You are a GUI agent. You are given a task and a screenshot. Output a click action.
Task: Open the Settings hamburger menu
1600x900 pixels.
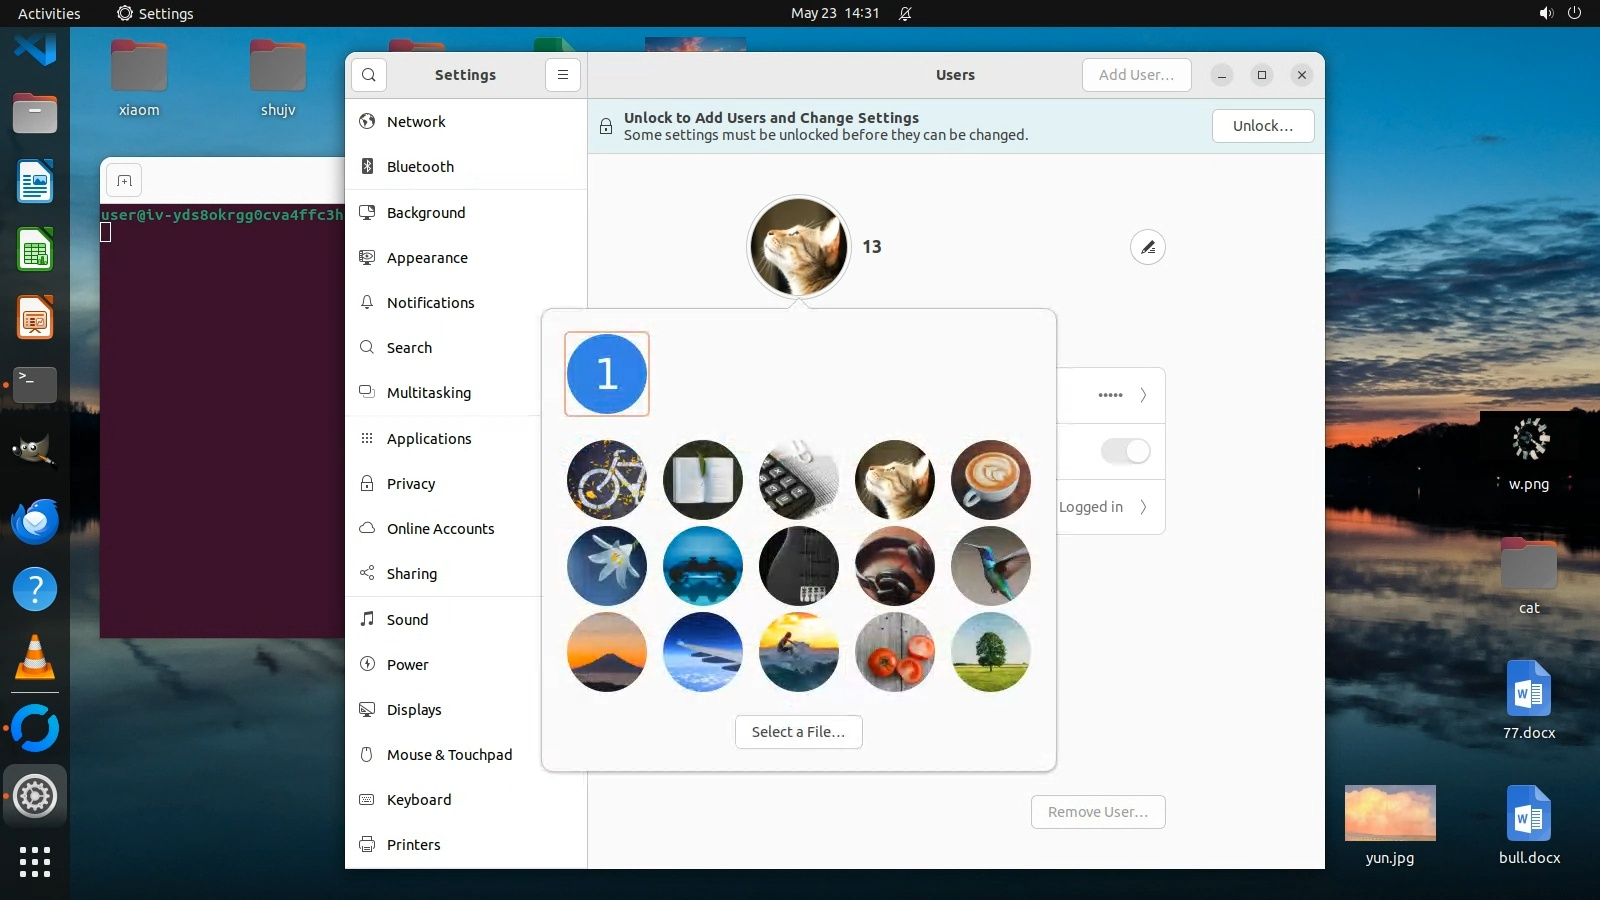click(x=563, y=75)
